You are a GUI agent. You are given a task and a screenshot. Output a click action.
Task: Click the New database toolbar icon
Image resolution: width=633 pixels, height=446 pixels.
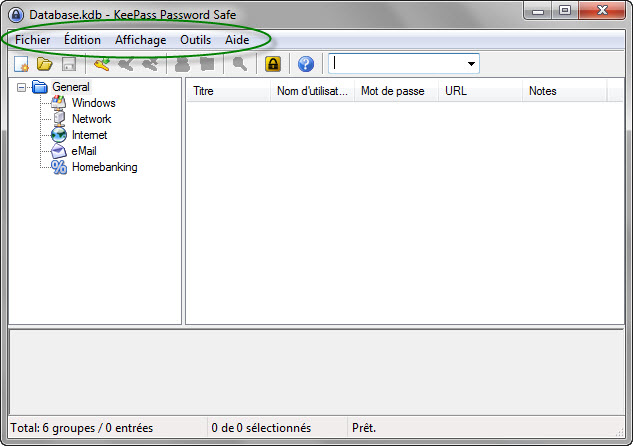(21, 64)
